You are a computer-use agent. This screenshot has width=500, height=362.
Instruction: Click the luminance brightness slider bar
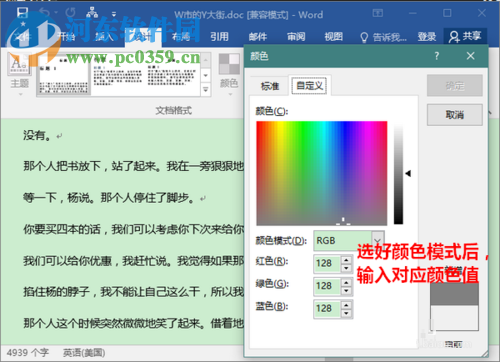point(398,174)
